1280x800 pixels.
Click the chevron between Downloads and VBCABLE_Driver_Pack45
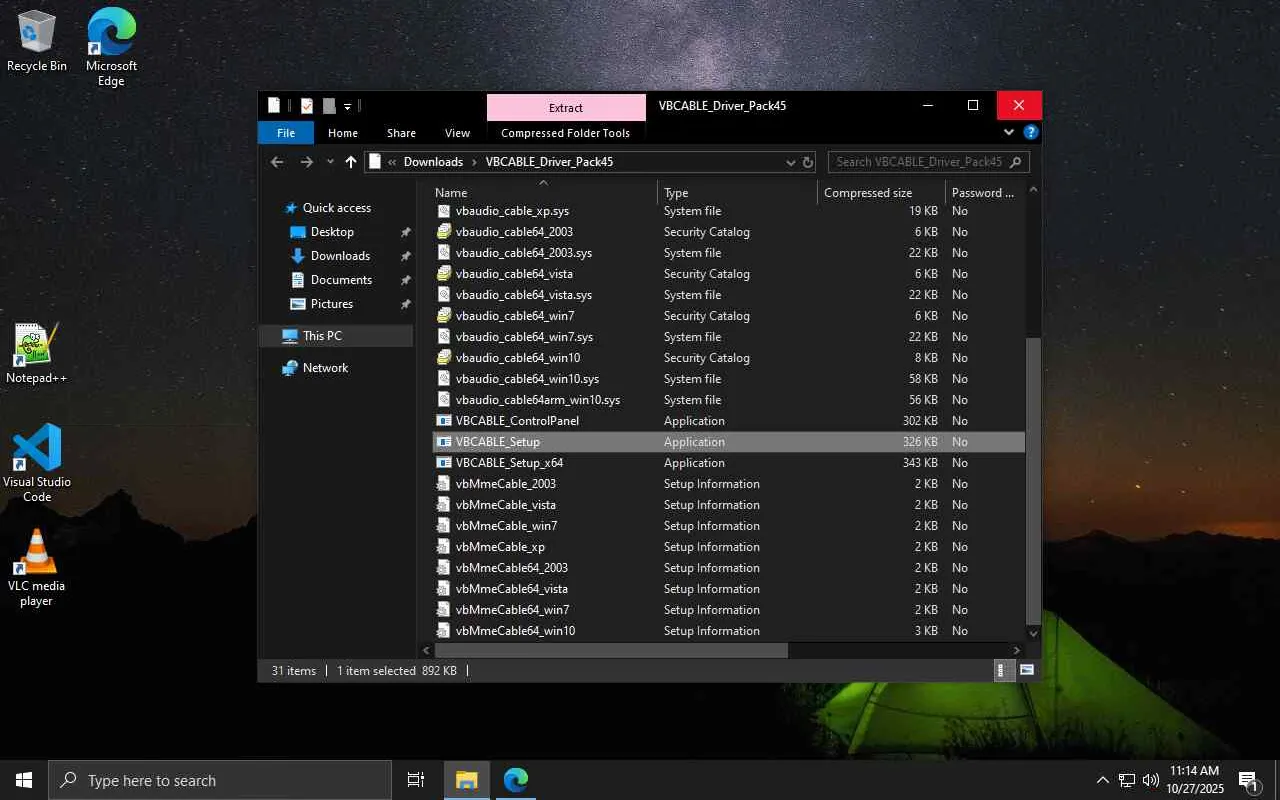click(475, 162)
